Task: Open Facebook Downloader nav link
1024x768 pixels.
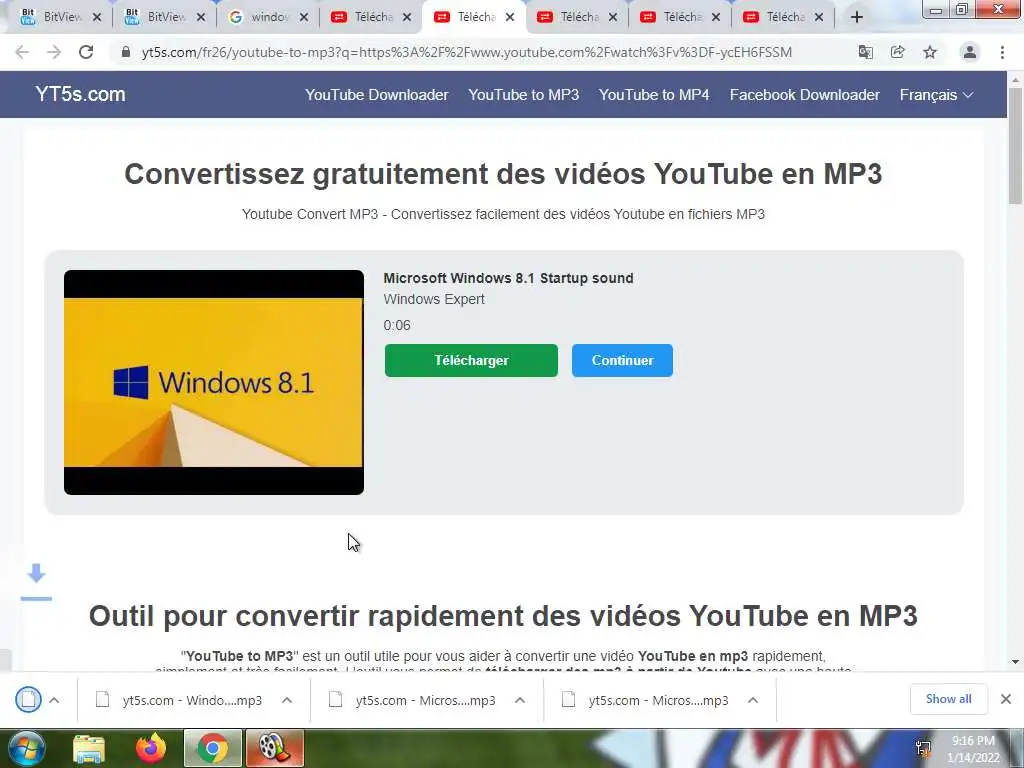Action: pos(805,95)
